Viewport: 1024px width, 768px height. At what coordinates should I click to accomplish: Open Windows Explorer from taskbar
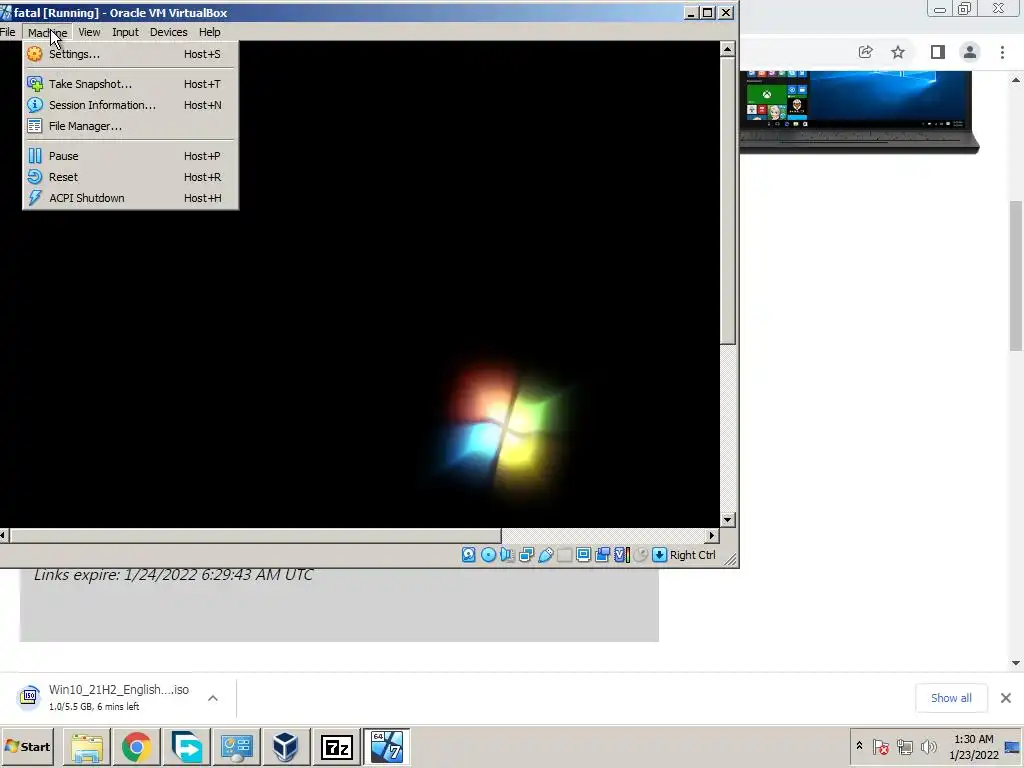(87, 746)
